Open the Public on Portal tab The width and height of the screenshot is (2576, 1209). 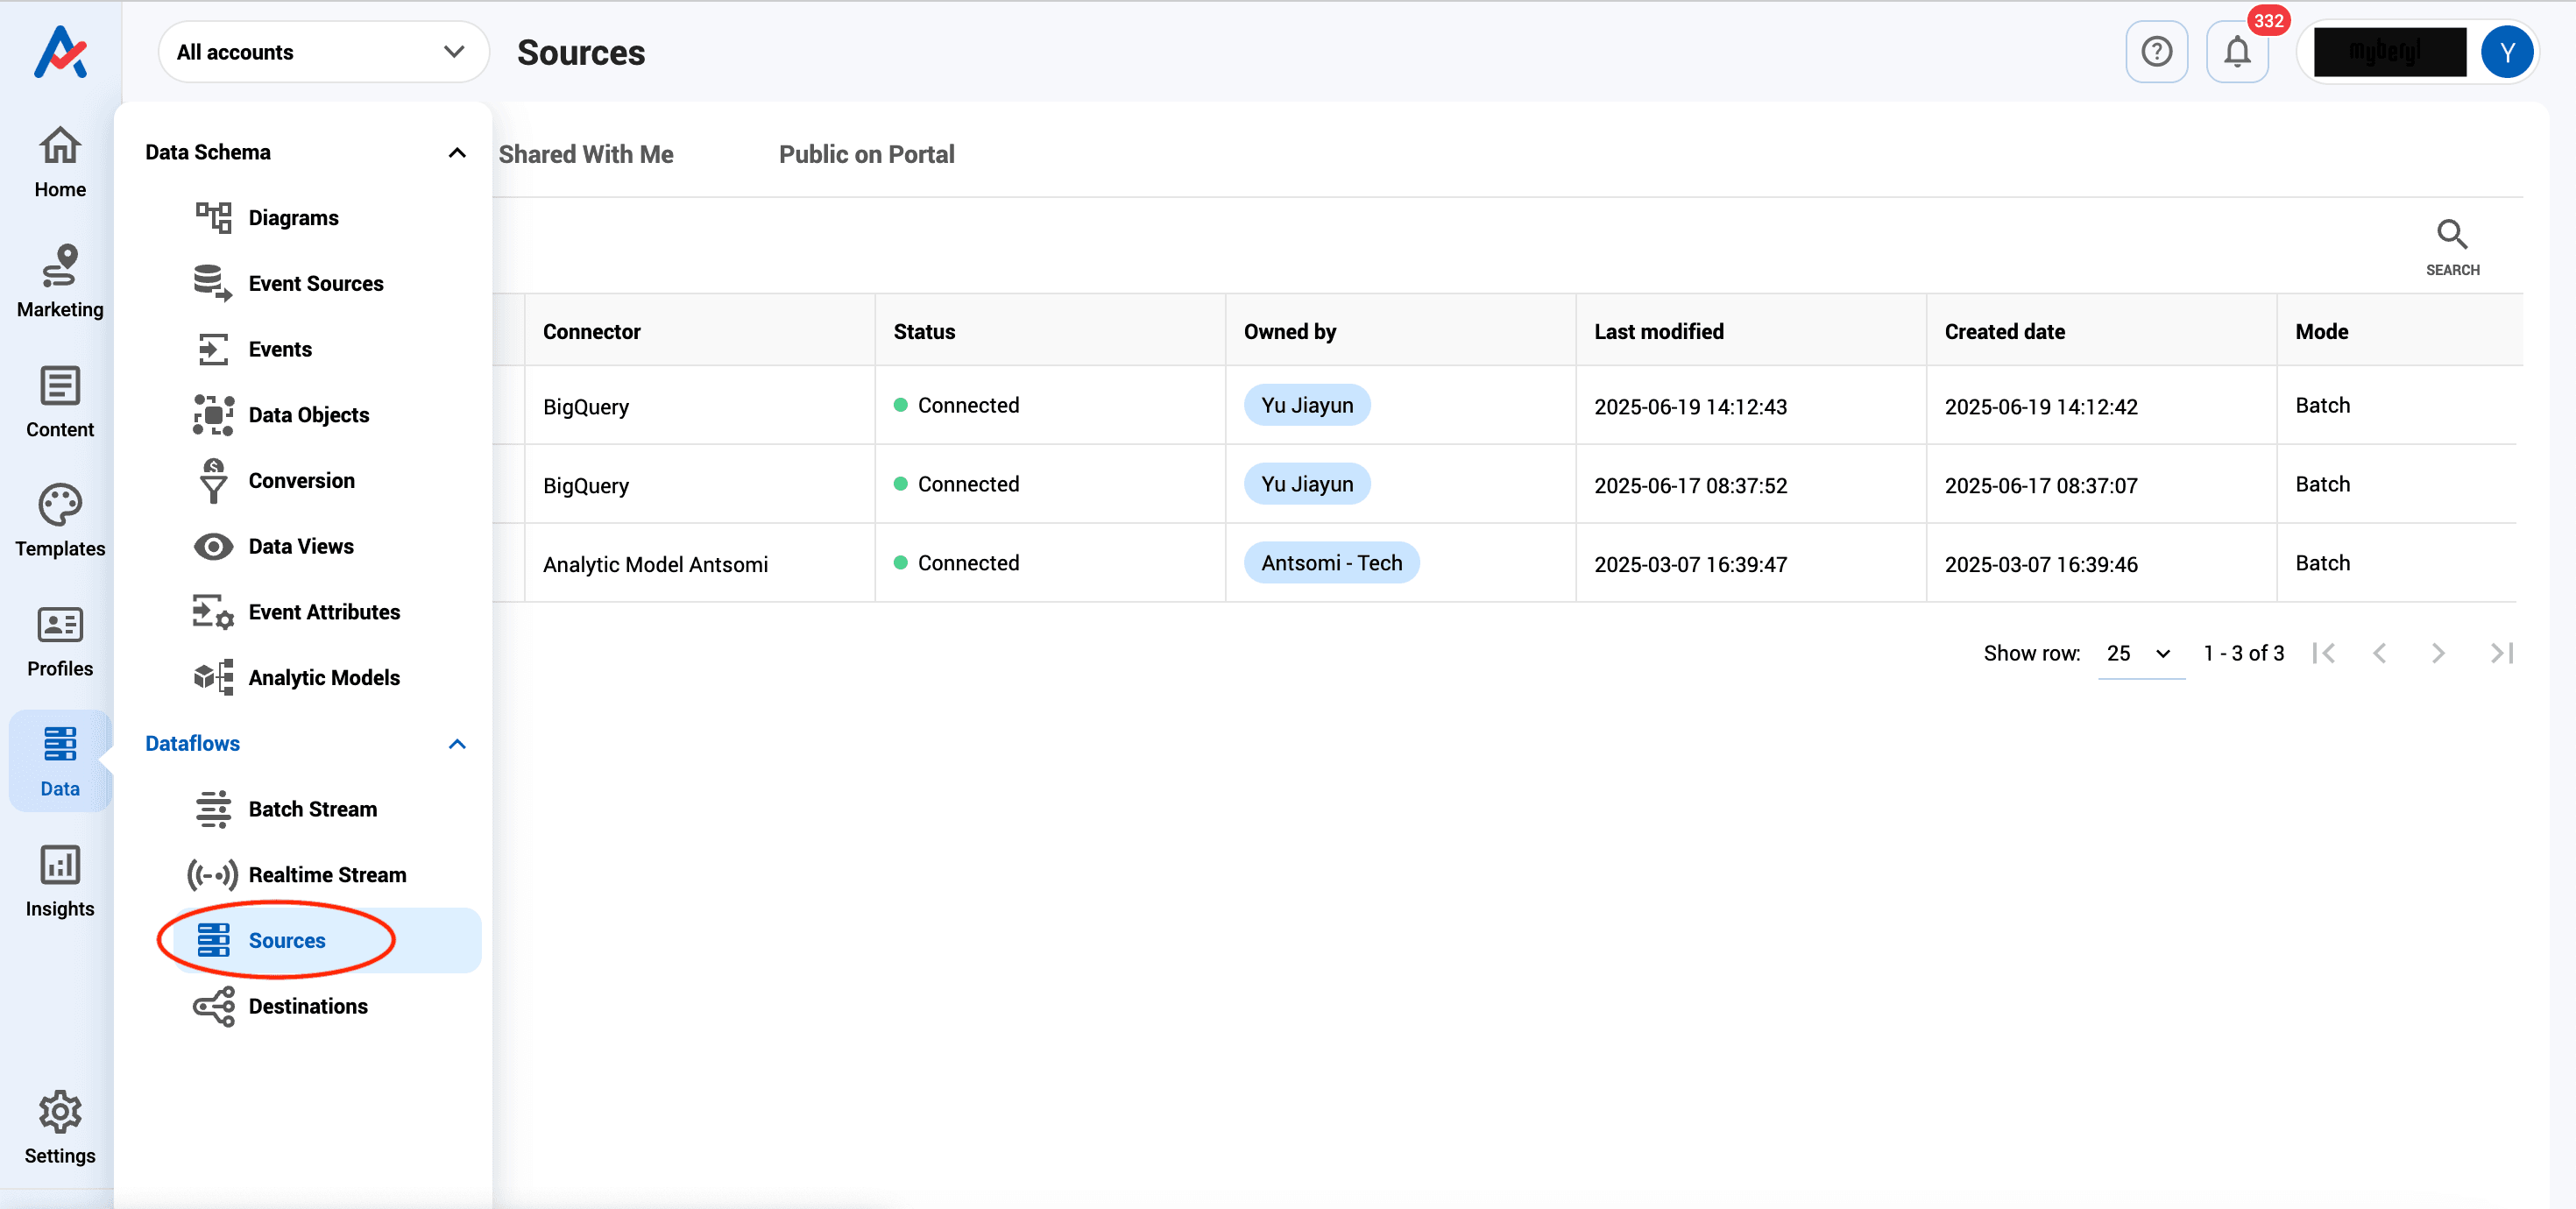coord(866,154)
